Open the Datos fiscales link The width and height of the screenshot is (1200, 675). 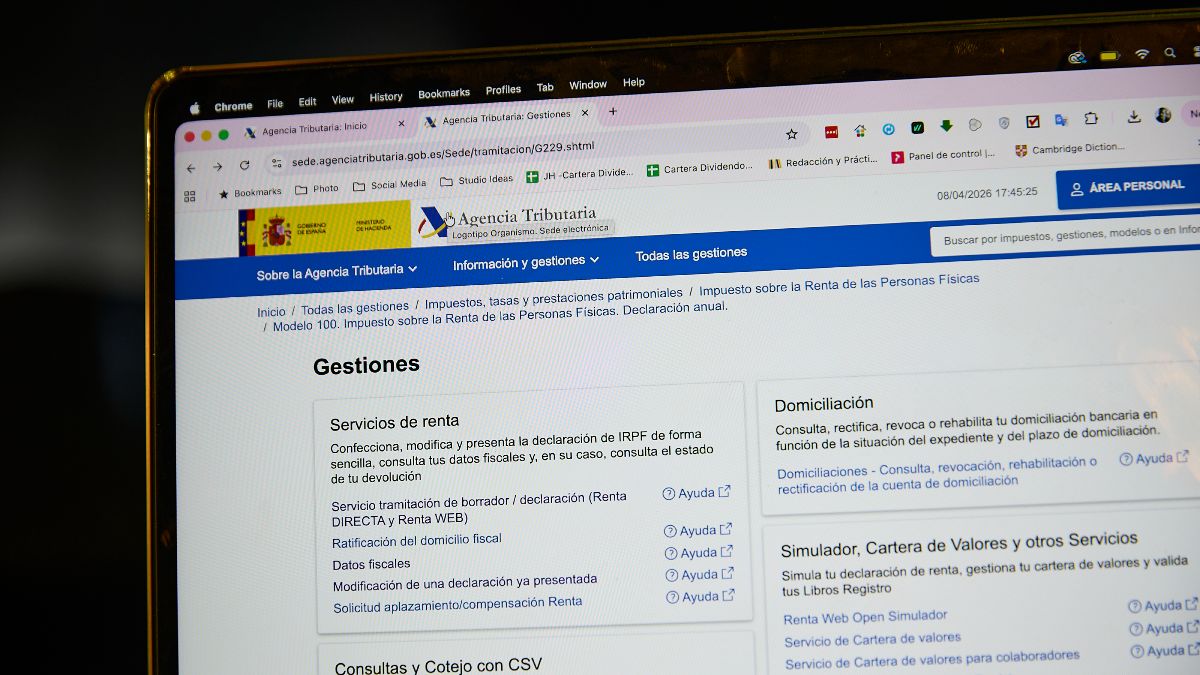tap(371, 564)
